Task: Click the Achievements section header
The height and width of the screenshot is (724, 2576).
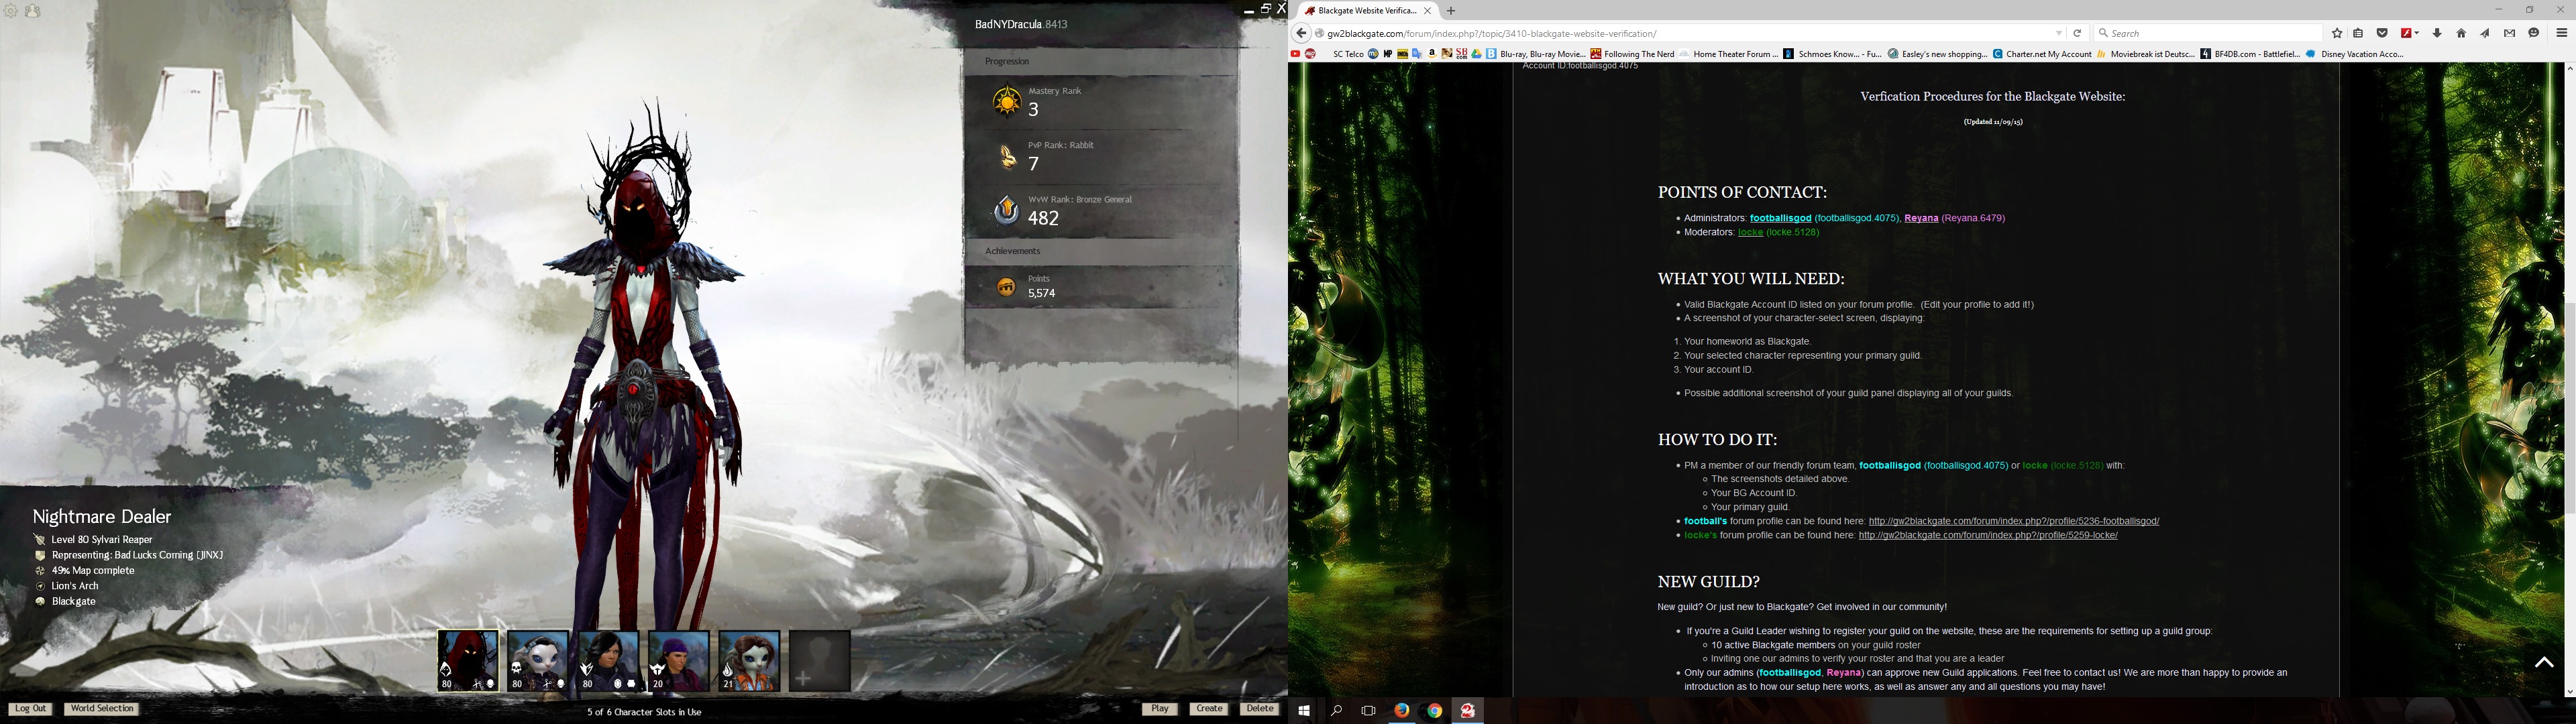Action: tap(1101, 251)
